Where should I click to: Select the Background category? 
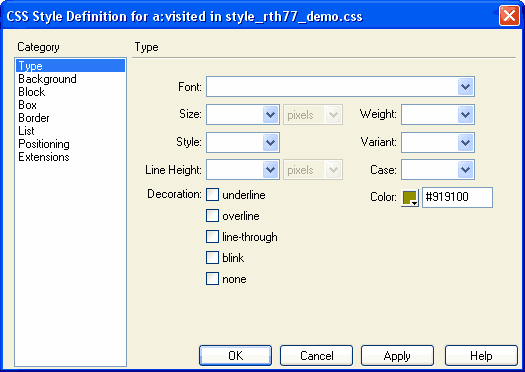pyautogui.click(x=47, y=79)
